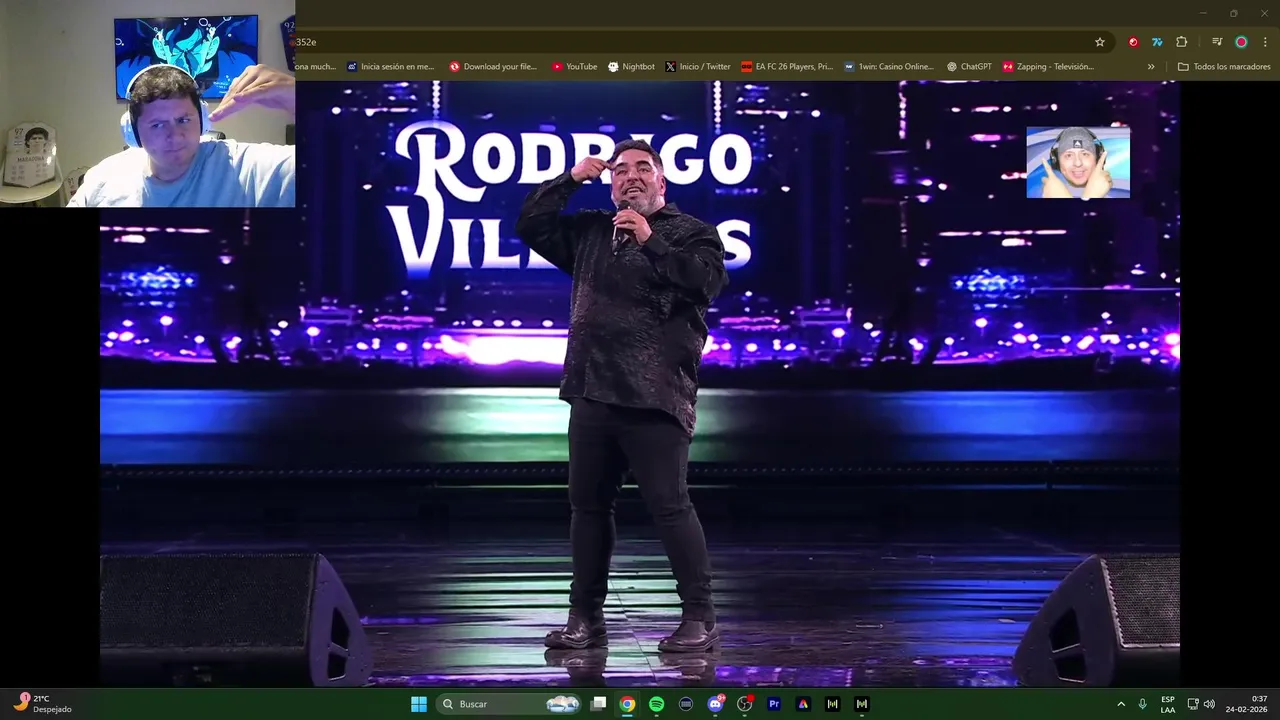Click the microphone tray icon
The width and height of the screenshot is (1280, 720).
pos(1142,704)
